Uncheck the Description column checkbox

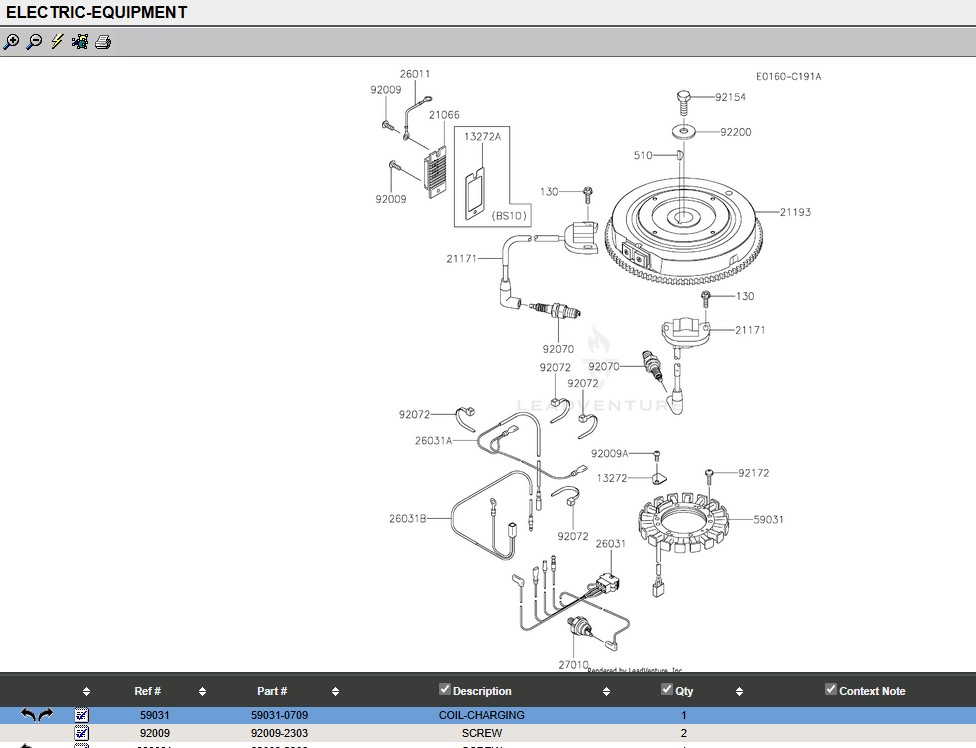[445, 689]
